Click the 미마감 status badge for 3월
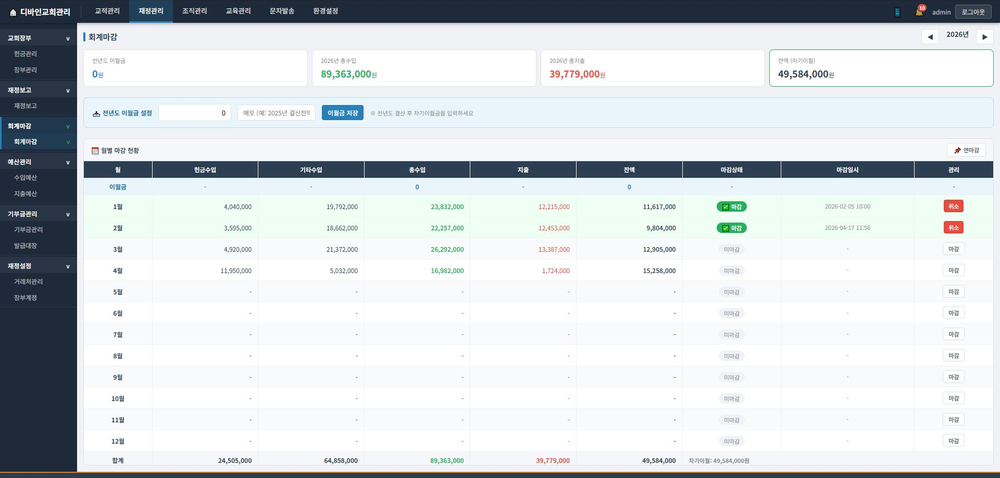The image size is (1000, 478). (732, 249)
